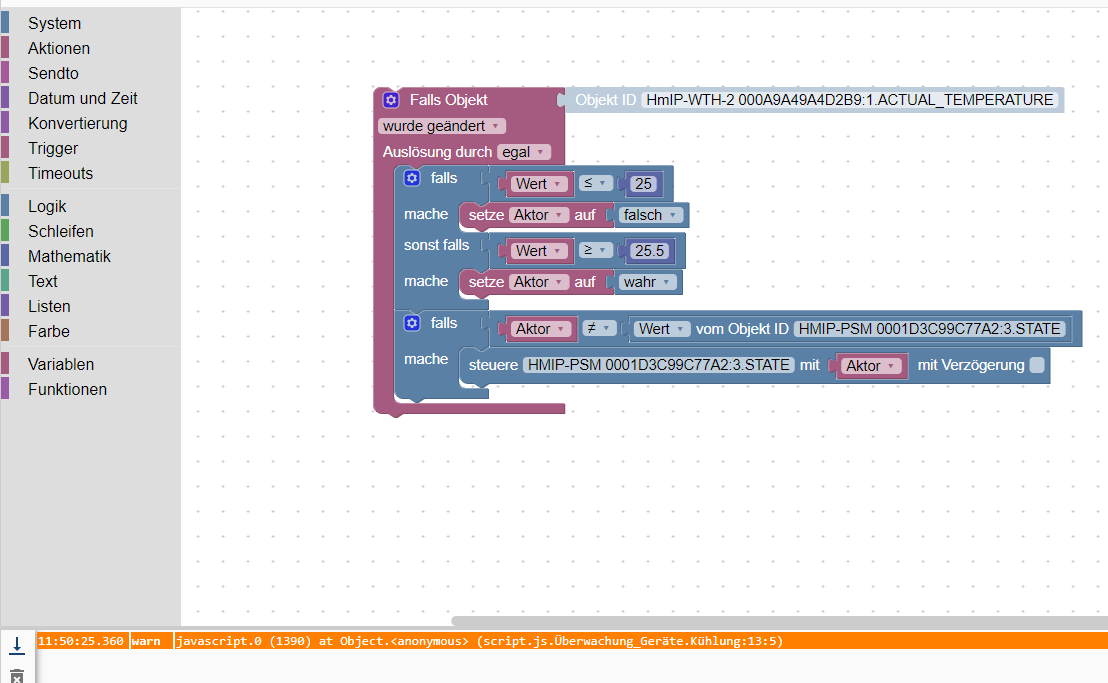Open the 'falsch' boolean dropdown
This screenshot has height=683, width=1108.
(650, 215)
